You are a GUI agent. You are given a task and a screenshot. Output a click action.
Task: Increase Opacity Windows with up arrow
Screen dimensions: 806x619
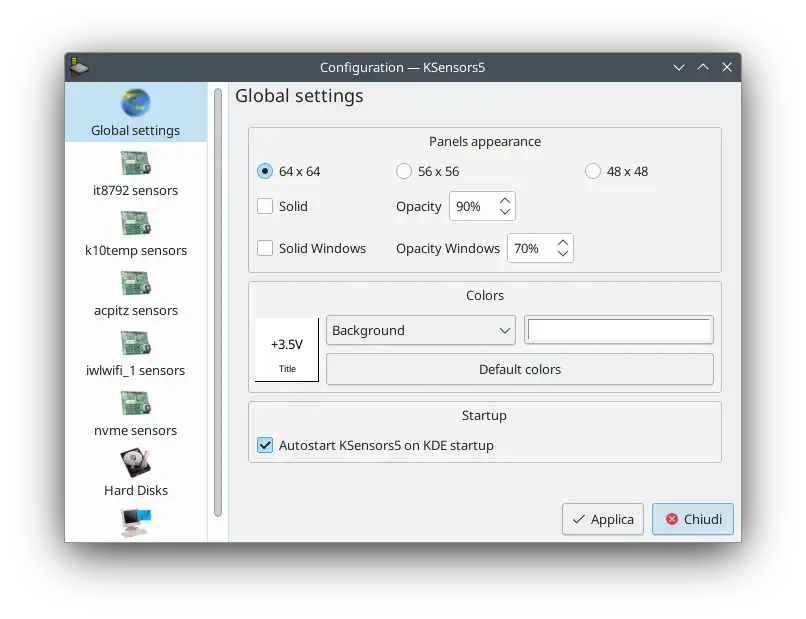(563, 243)
